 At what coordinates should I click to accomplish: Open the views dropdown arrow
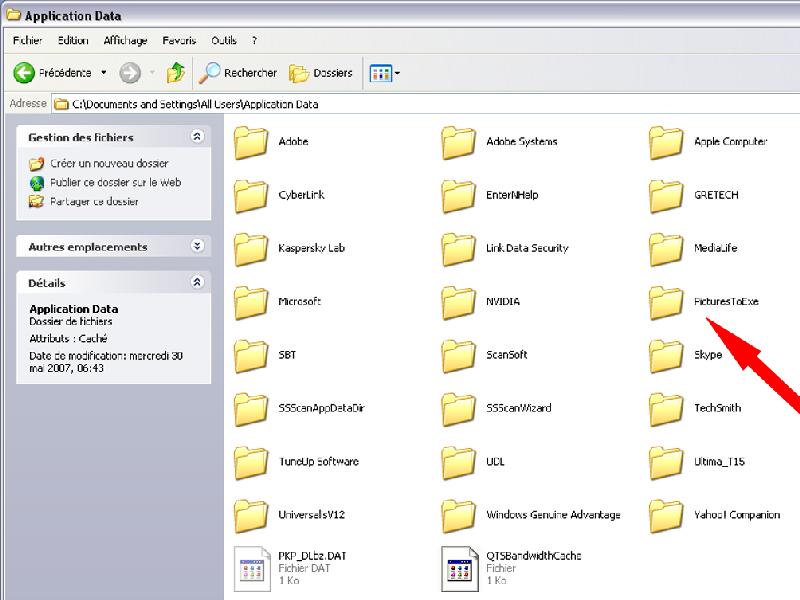tap(397, 73)
